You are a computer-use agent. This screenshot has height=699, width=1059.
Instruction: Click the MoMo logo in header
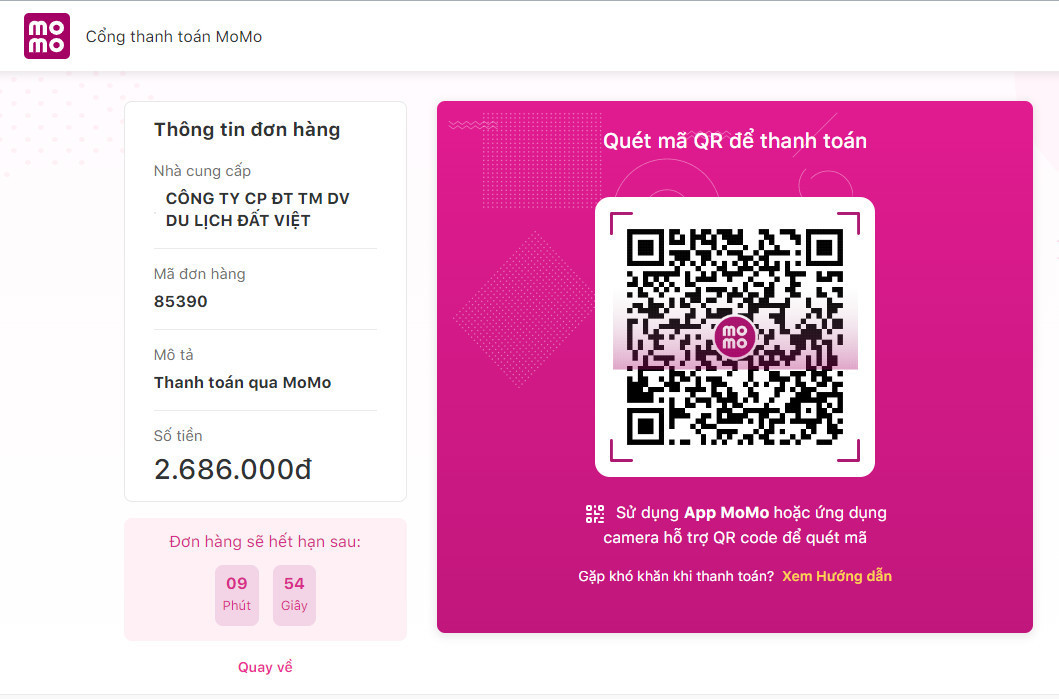point(47,36)
